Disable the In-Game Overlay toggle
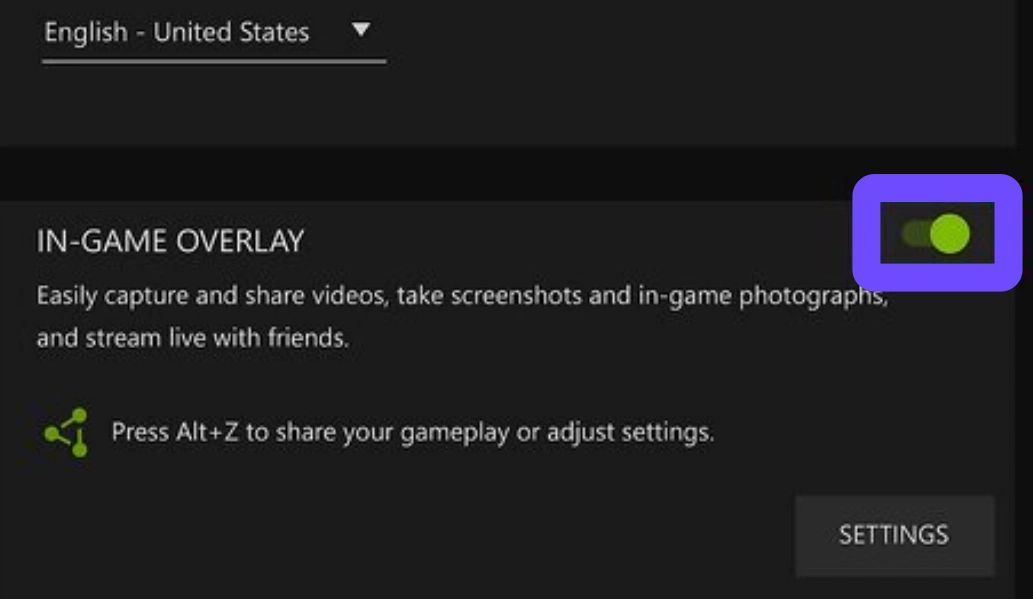Screen dimensions: 1033x599 tap(936, 235)
